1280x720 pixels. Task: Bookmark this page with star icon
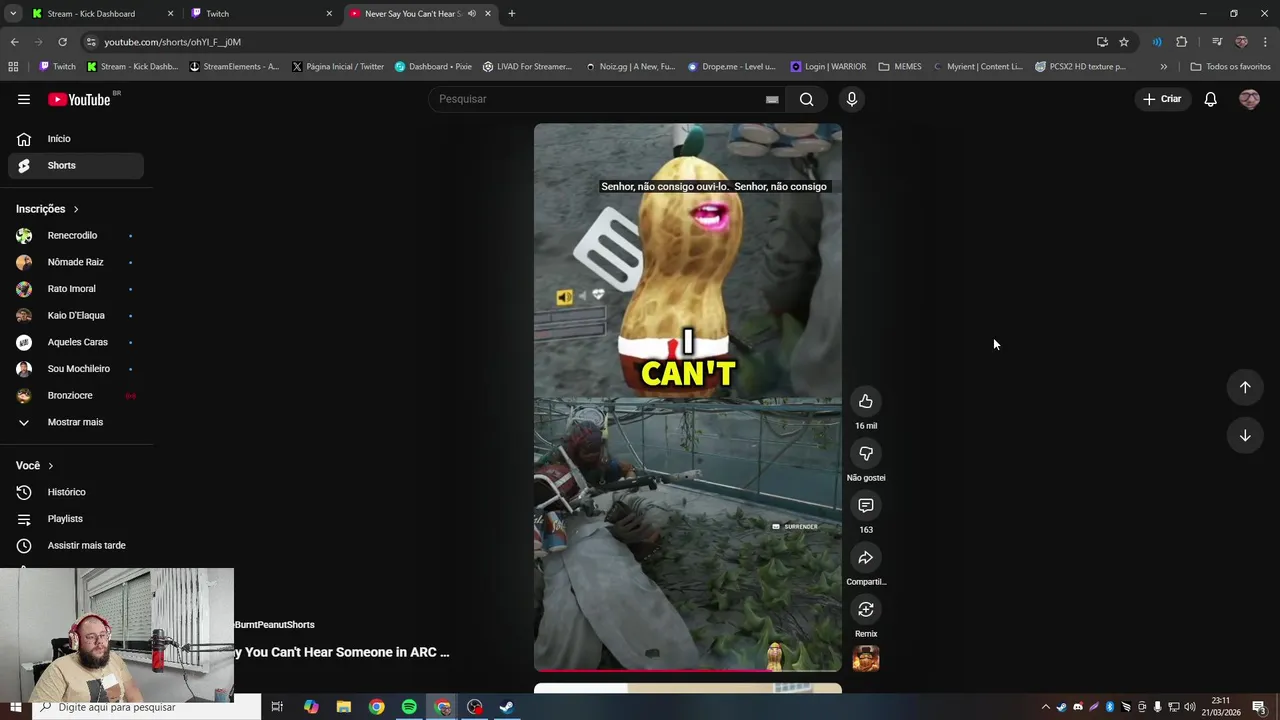1124,42
